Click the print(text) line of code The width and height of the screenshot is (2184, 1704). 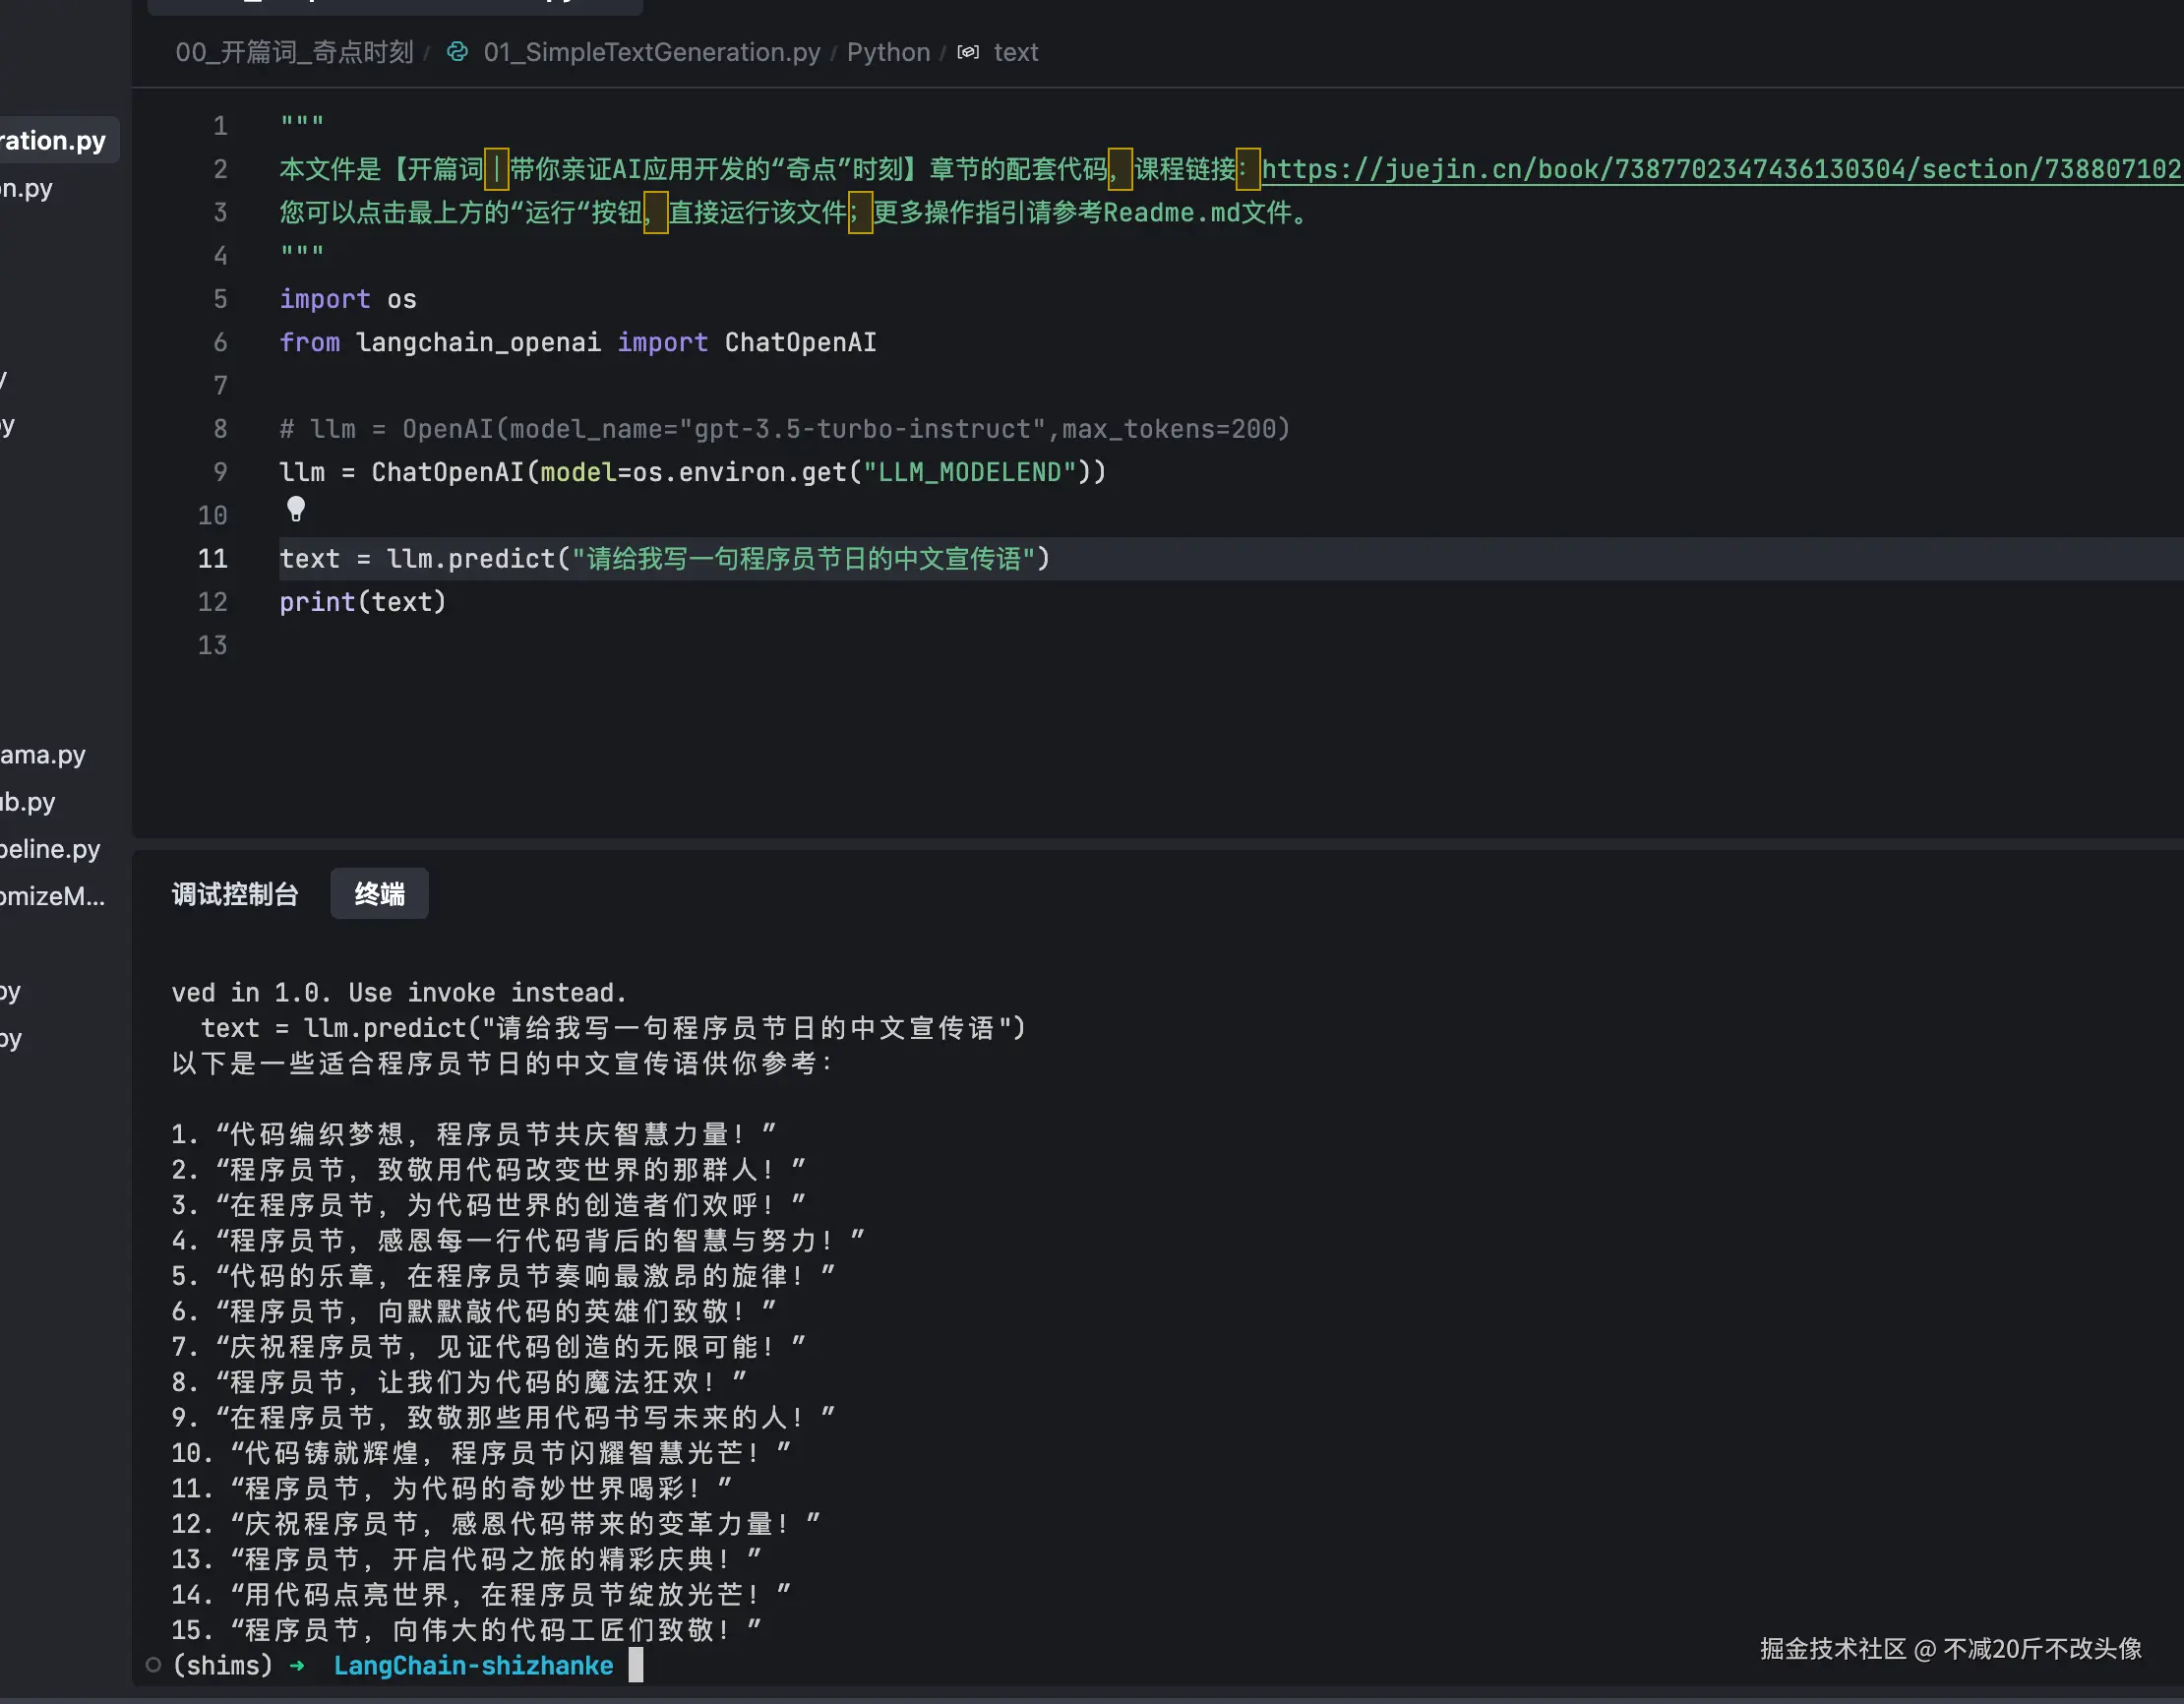click(362, 602)
